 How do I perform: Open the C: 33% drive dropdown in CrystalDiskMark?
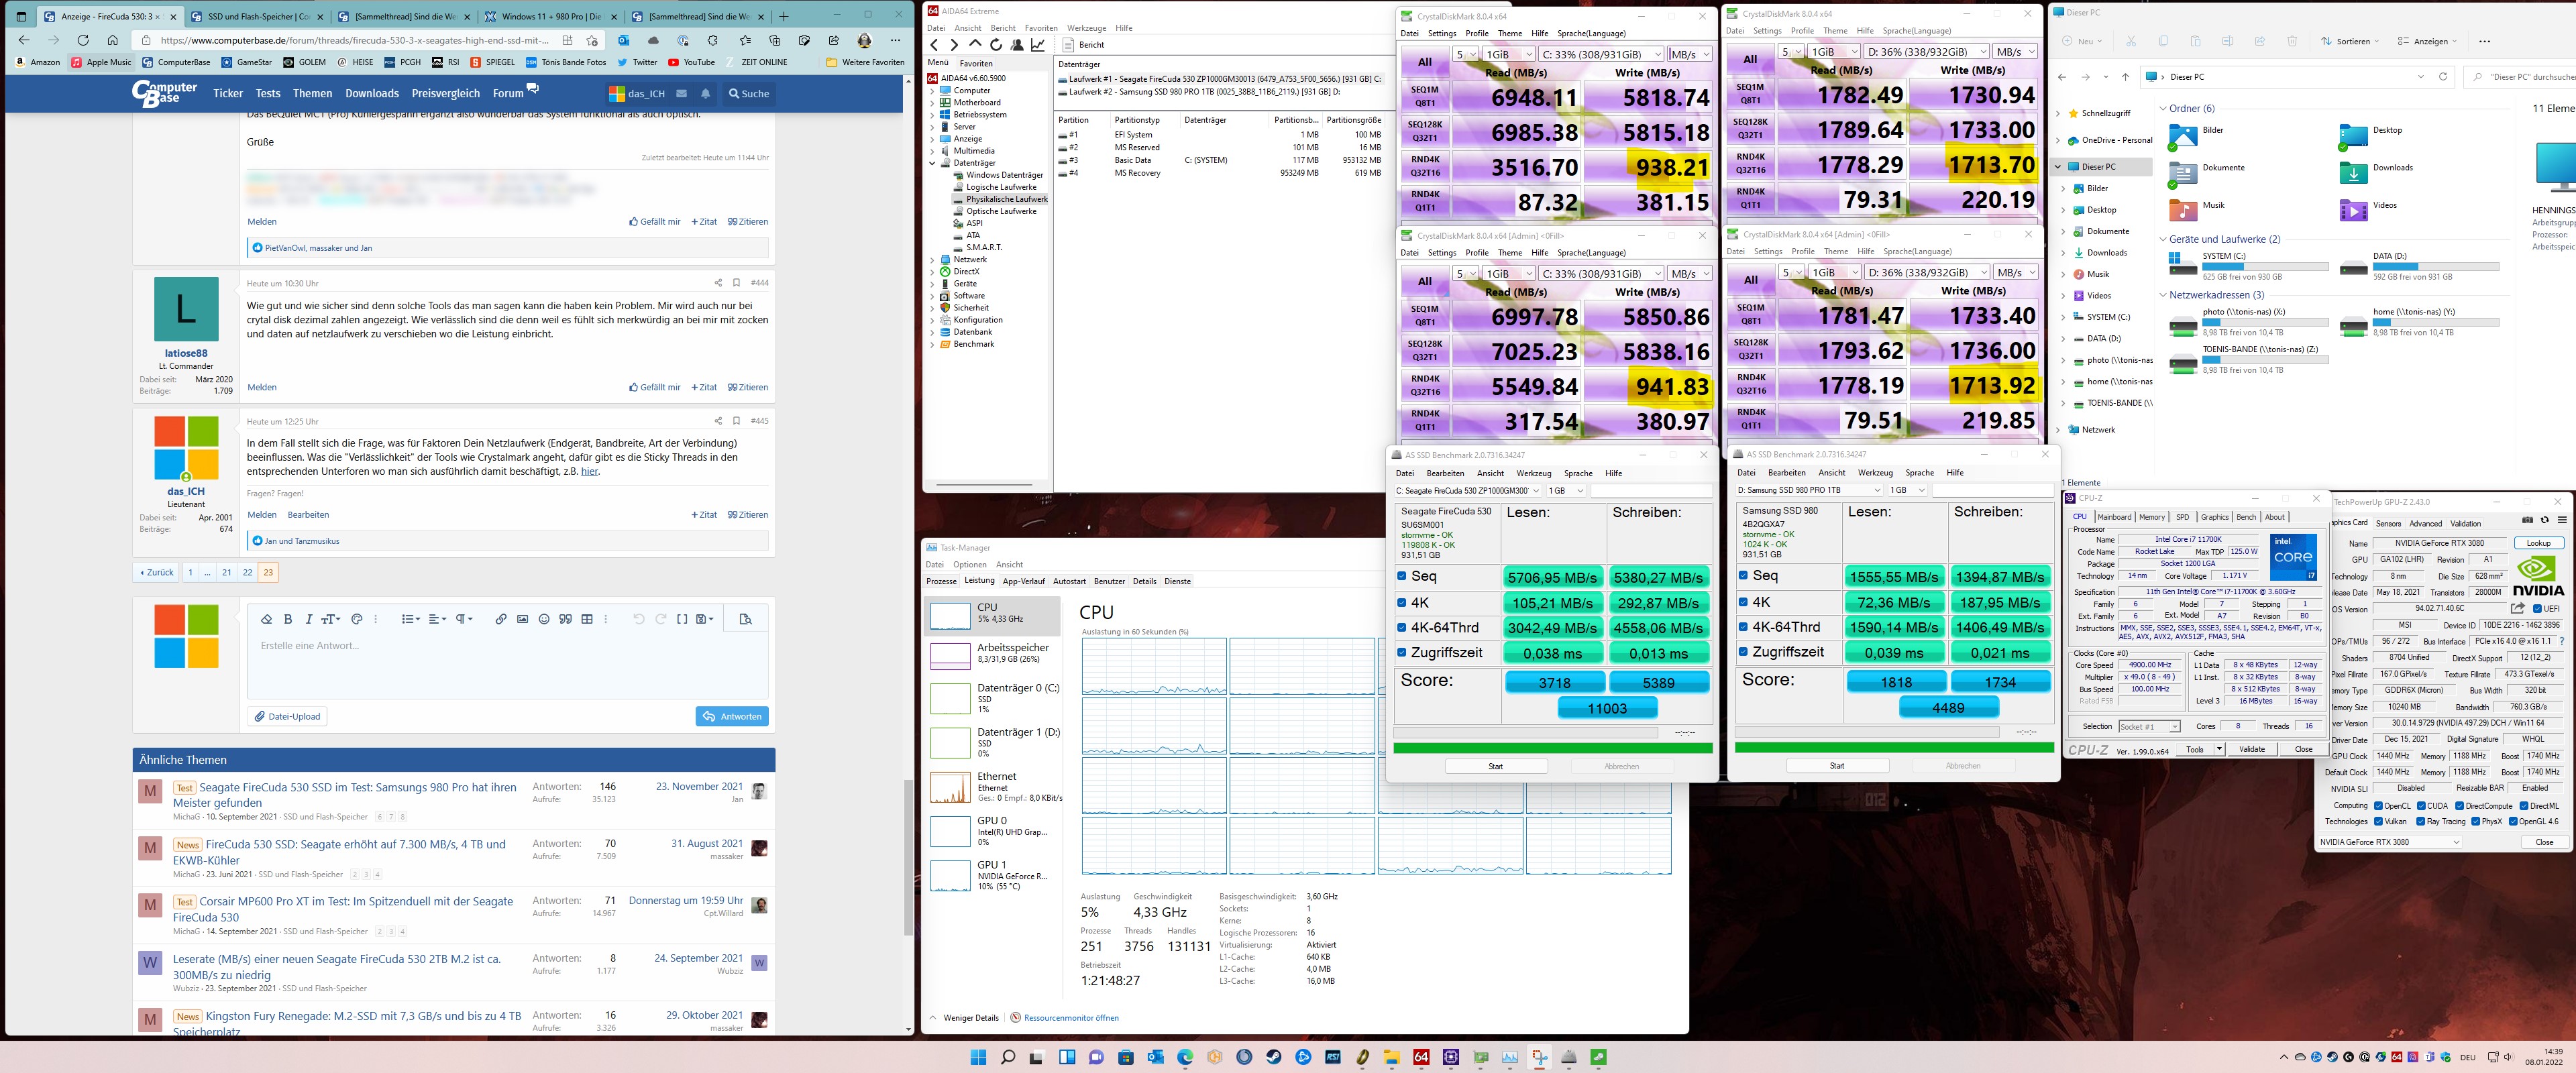1600,54
